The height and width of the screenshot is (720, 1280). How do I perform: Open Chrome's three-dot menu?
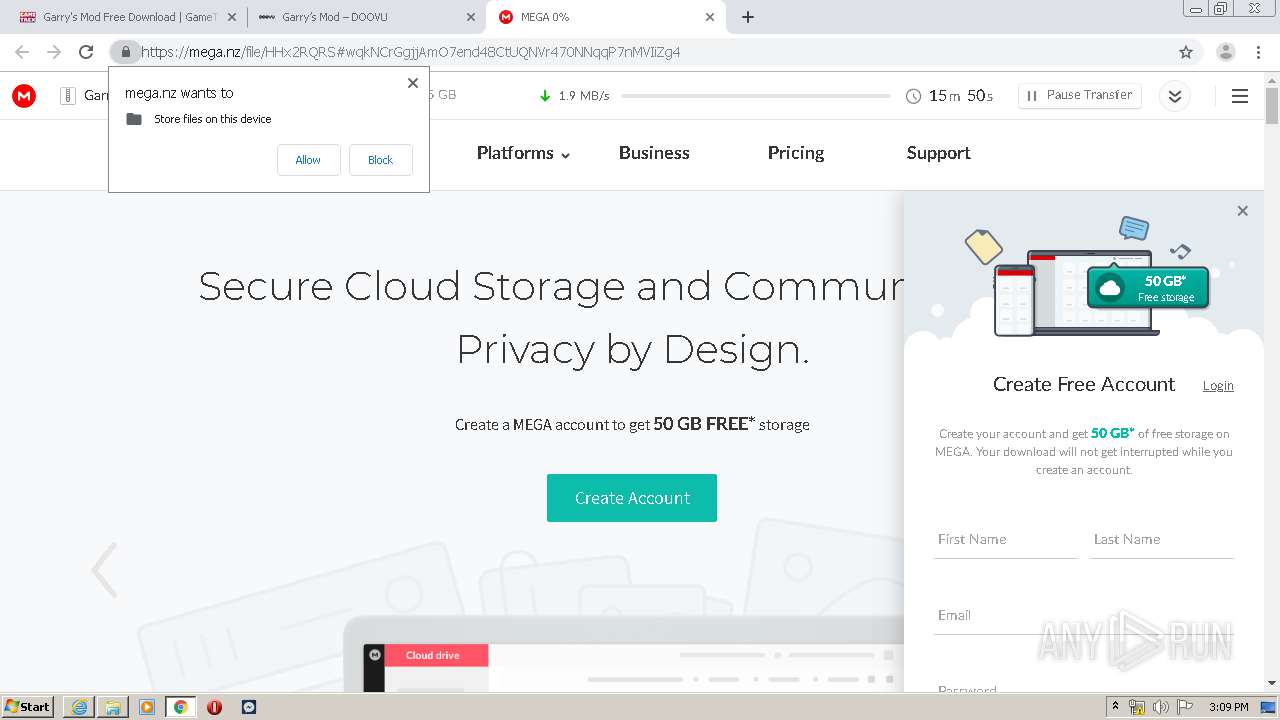[1258, 52]
